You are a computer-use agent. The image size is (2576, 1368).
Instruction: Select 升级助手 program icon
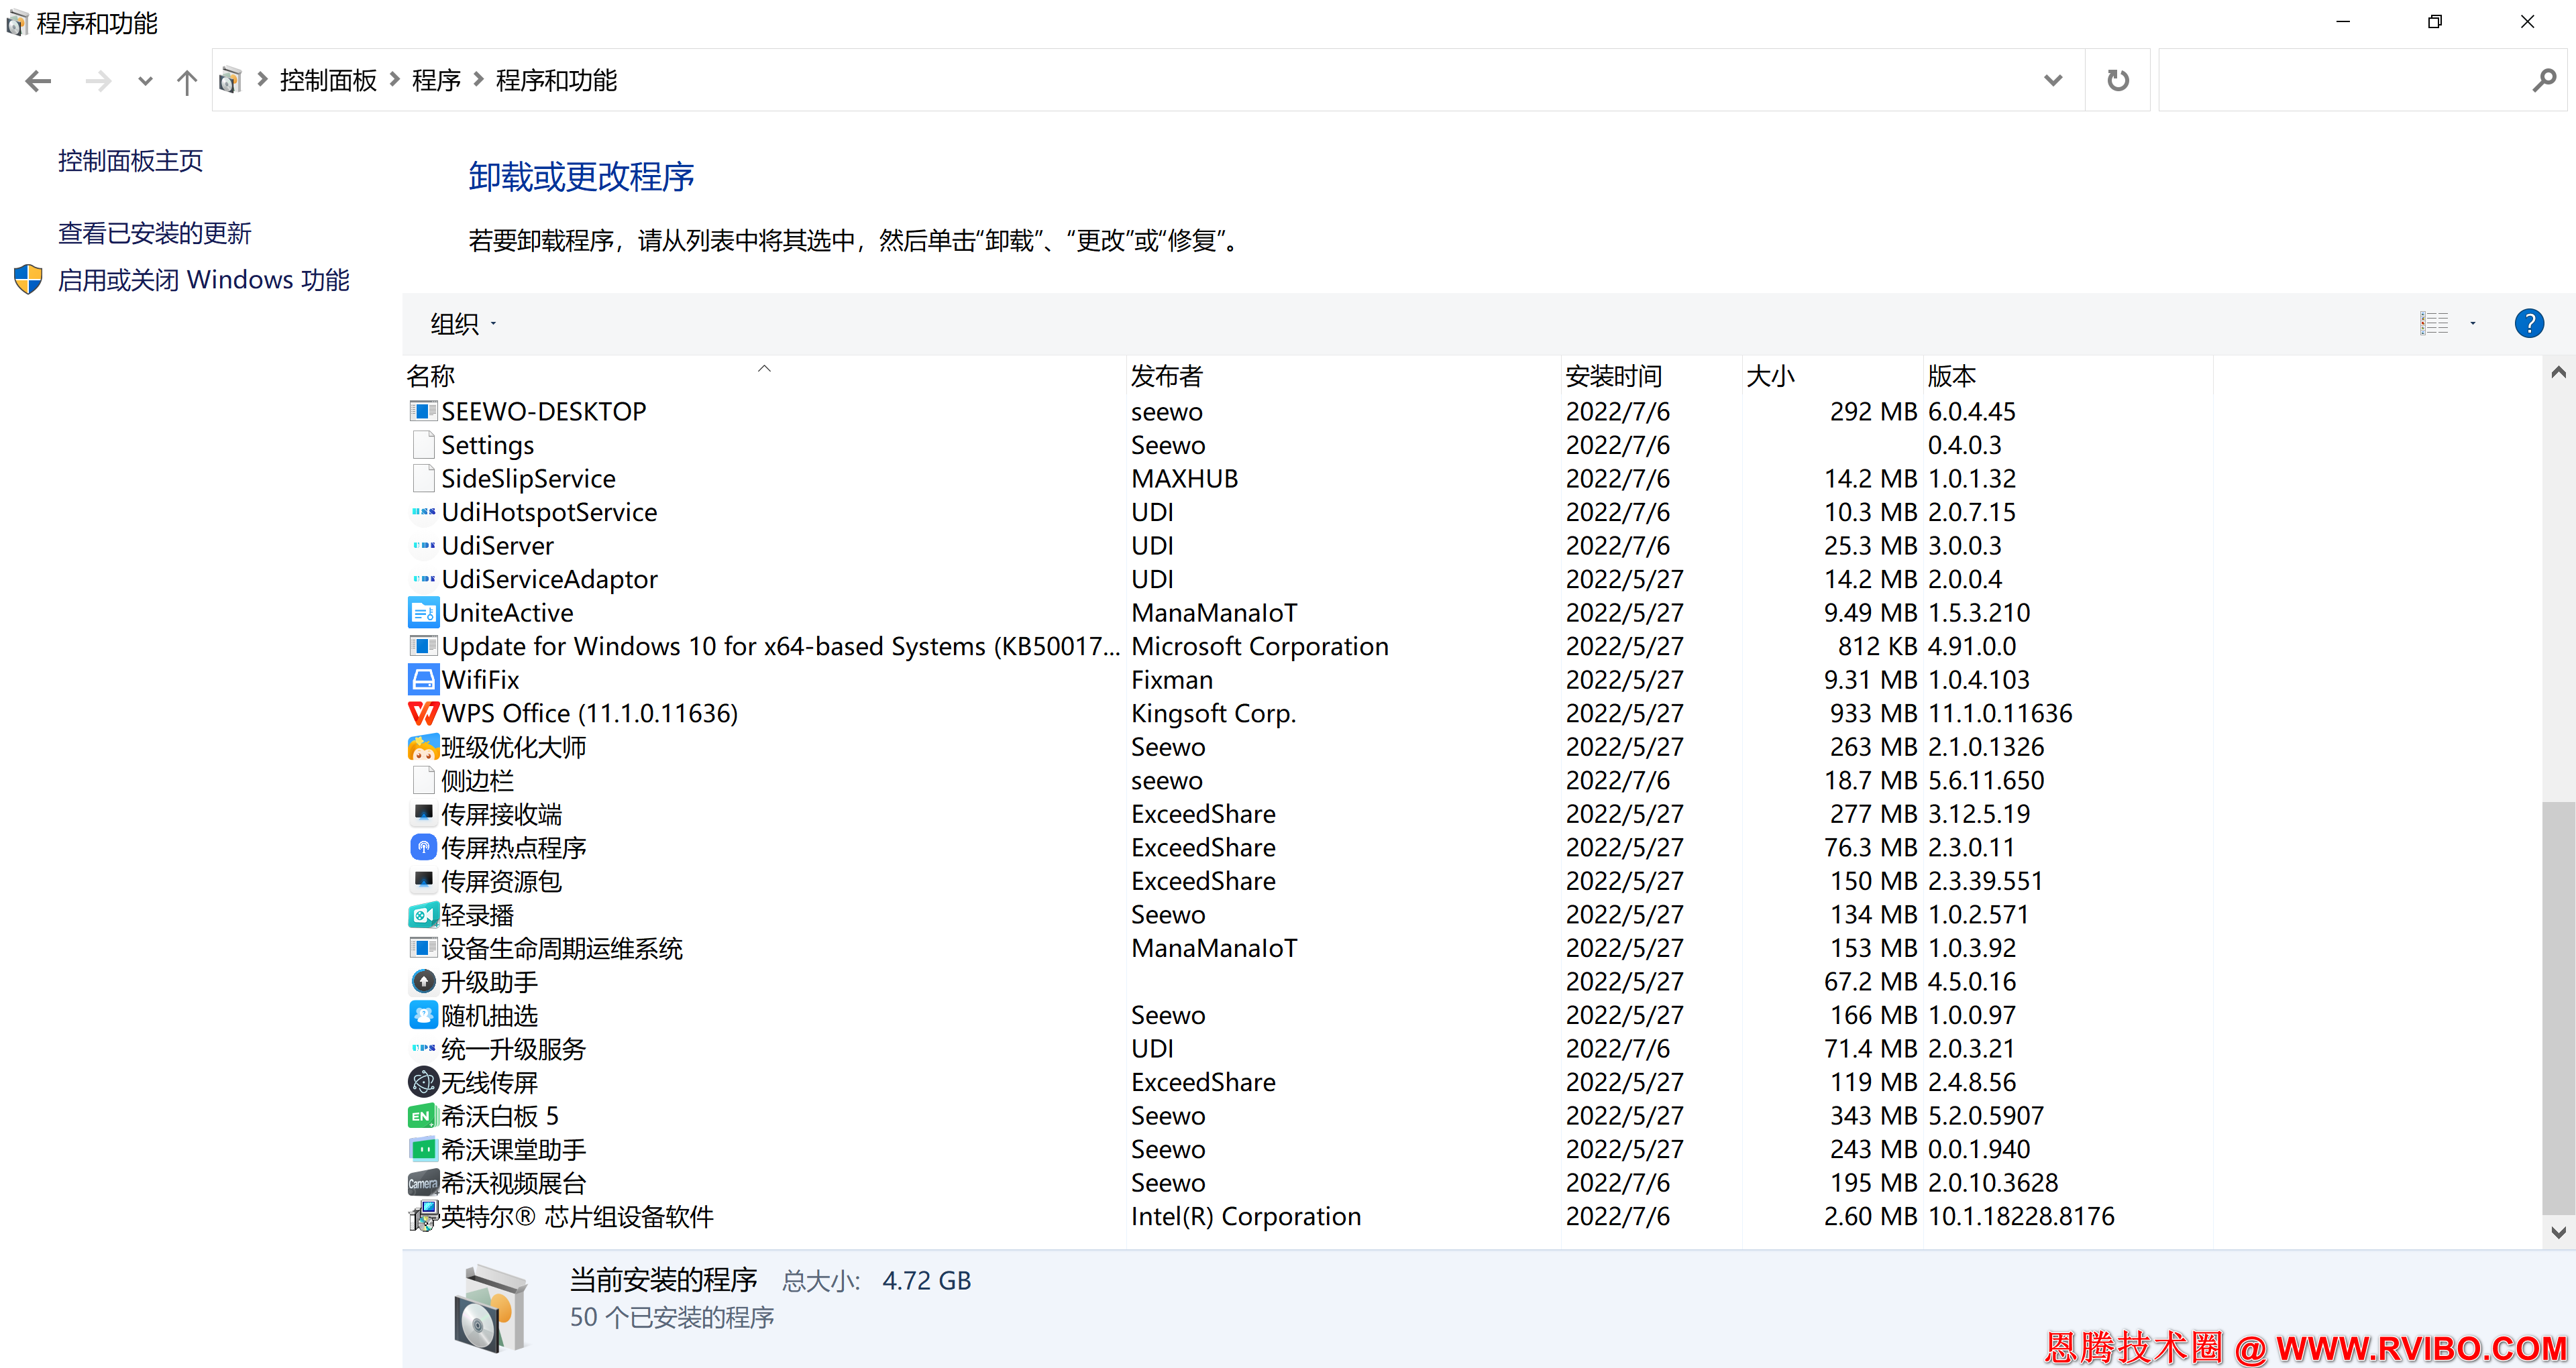423,982
